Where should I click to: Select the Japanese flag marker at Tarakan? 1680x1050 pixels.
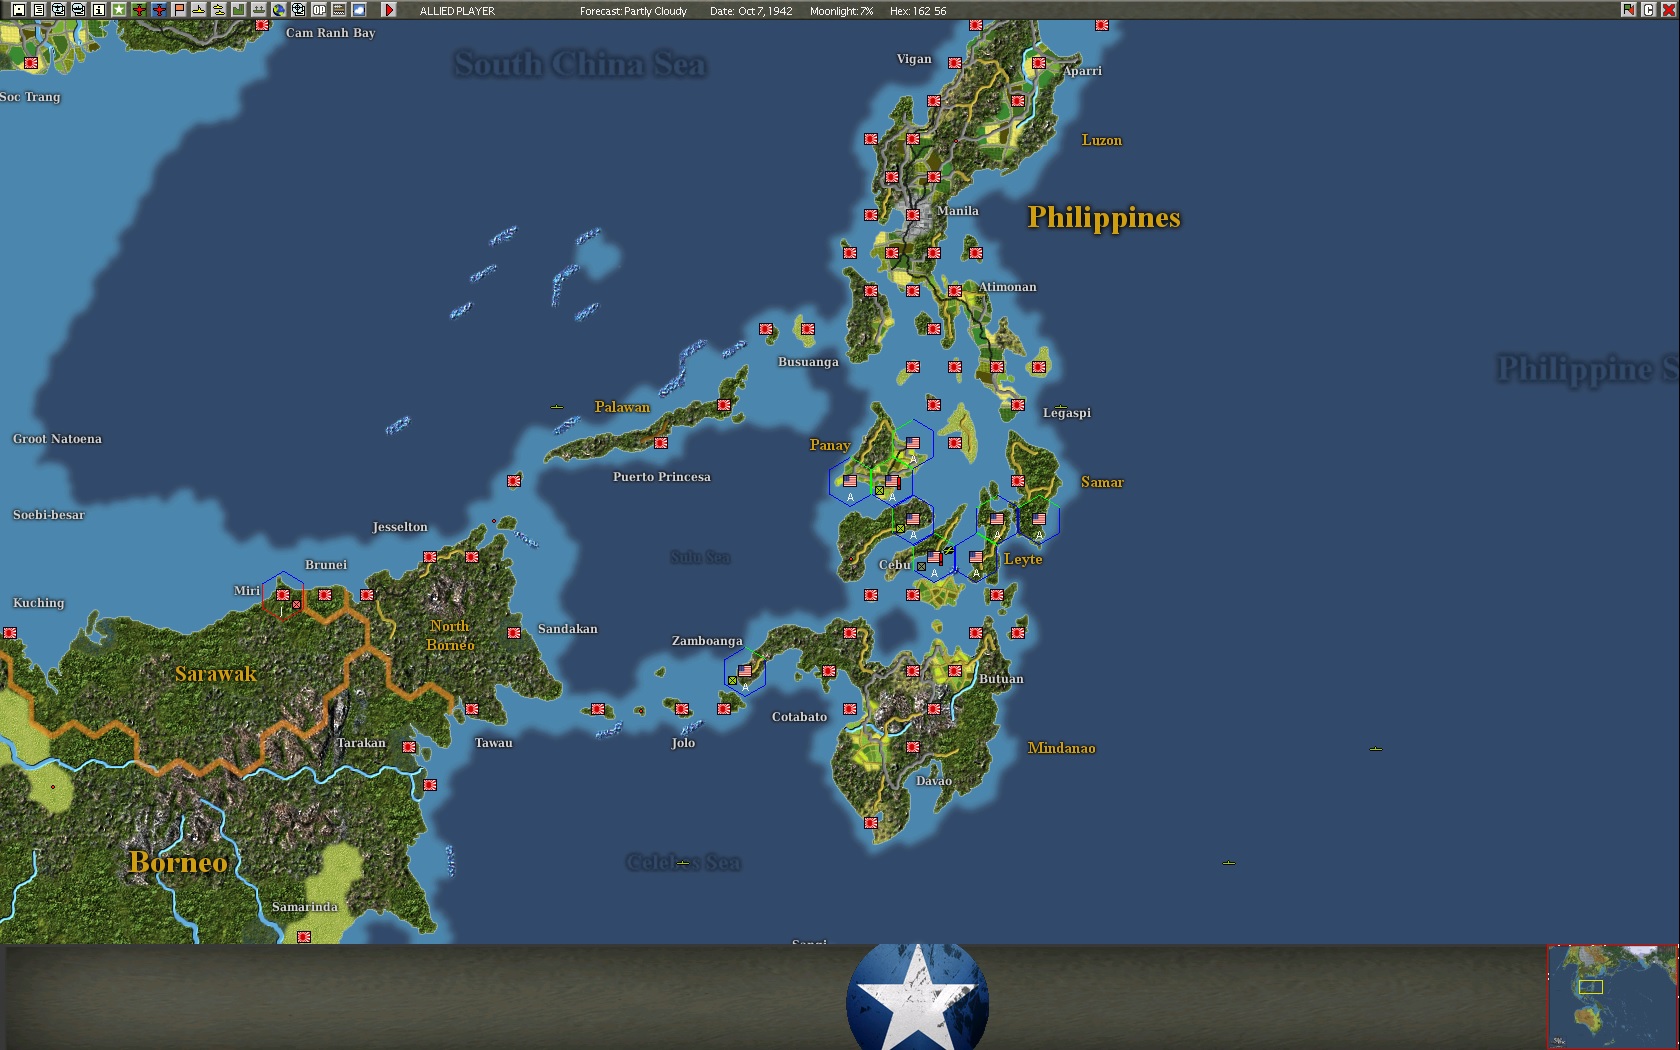409,747
